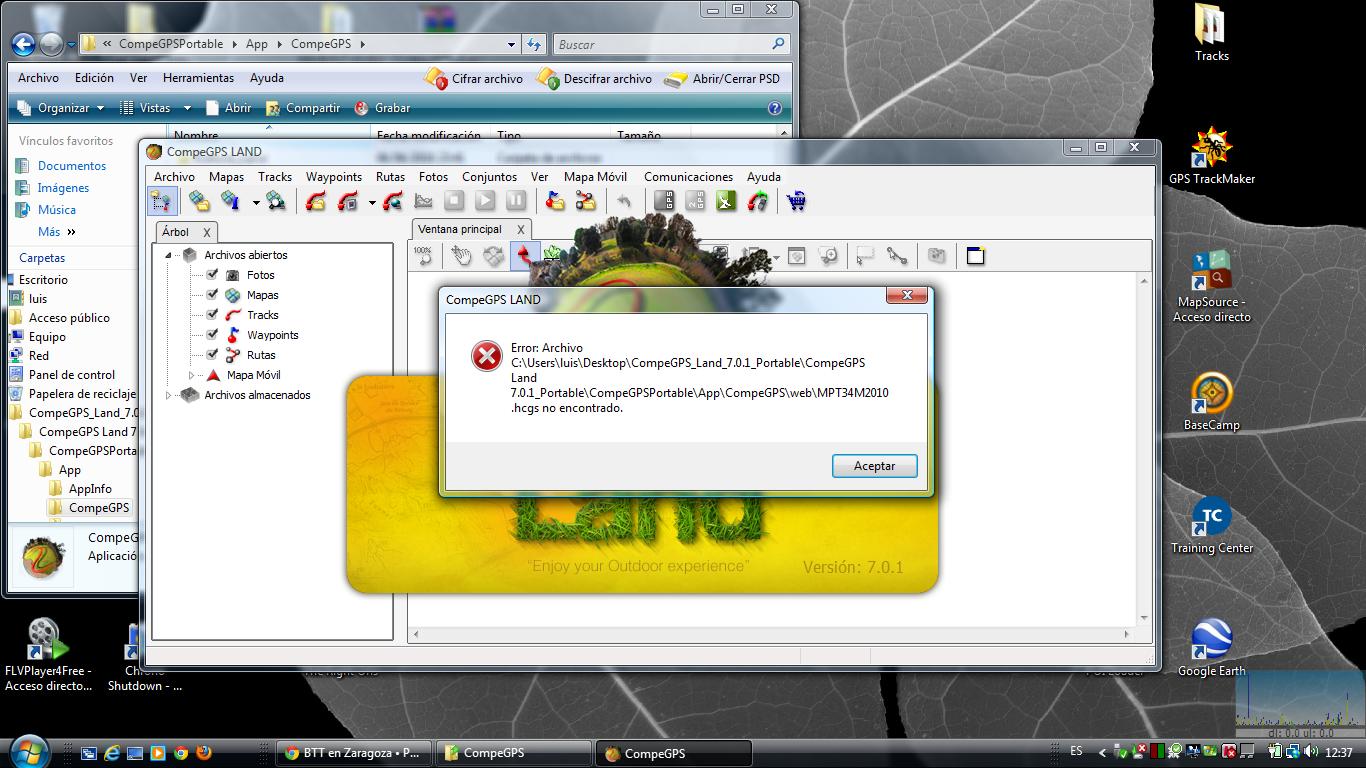Click the Cifrar archivo button
Viewport: 1366px width, 768px height.
pos(474,78)
